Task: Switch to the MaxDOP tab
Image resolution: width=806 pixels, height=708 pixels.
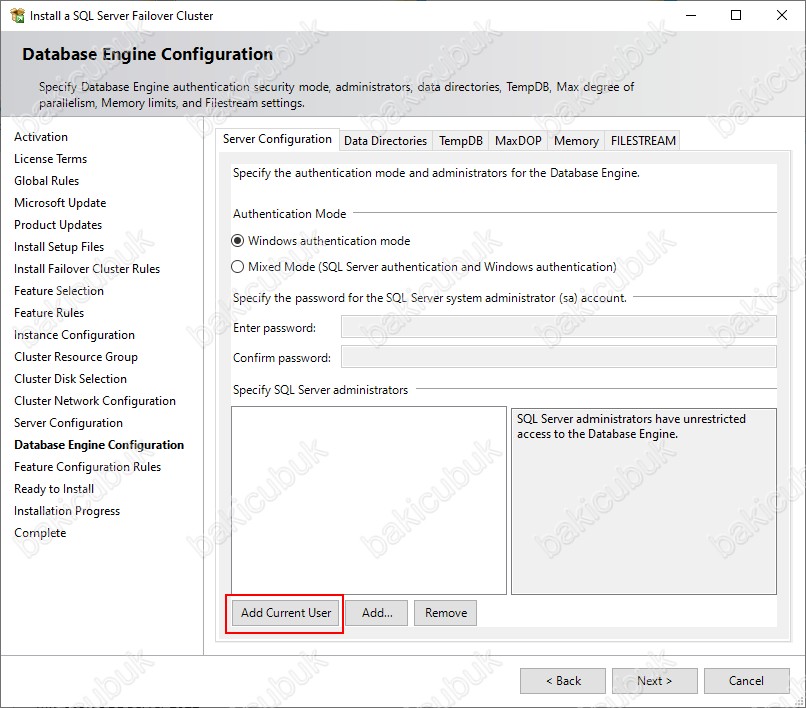Action: pyautogui.click(x=518, y=141)
